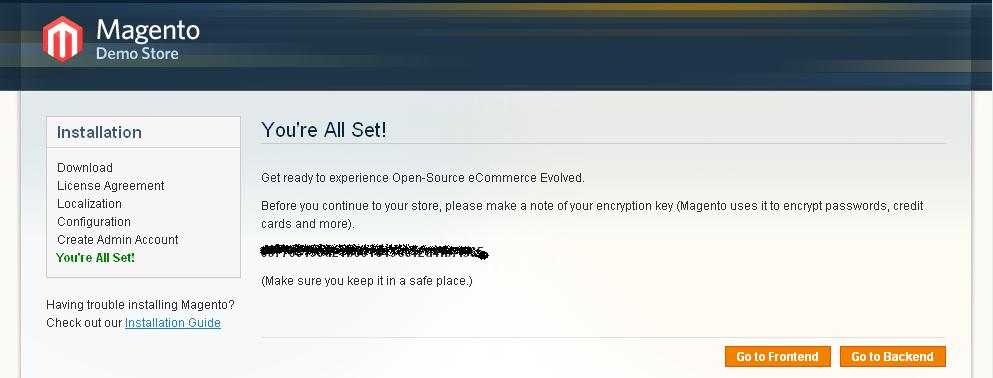Image resolution: width=993 pixels, height=378 pixels.
Task: Click the Demo Store subtitle text
Action: click(137, 53)
